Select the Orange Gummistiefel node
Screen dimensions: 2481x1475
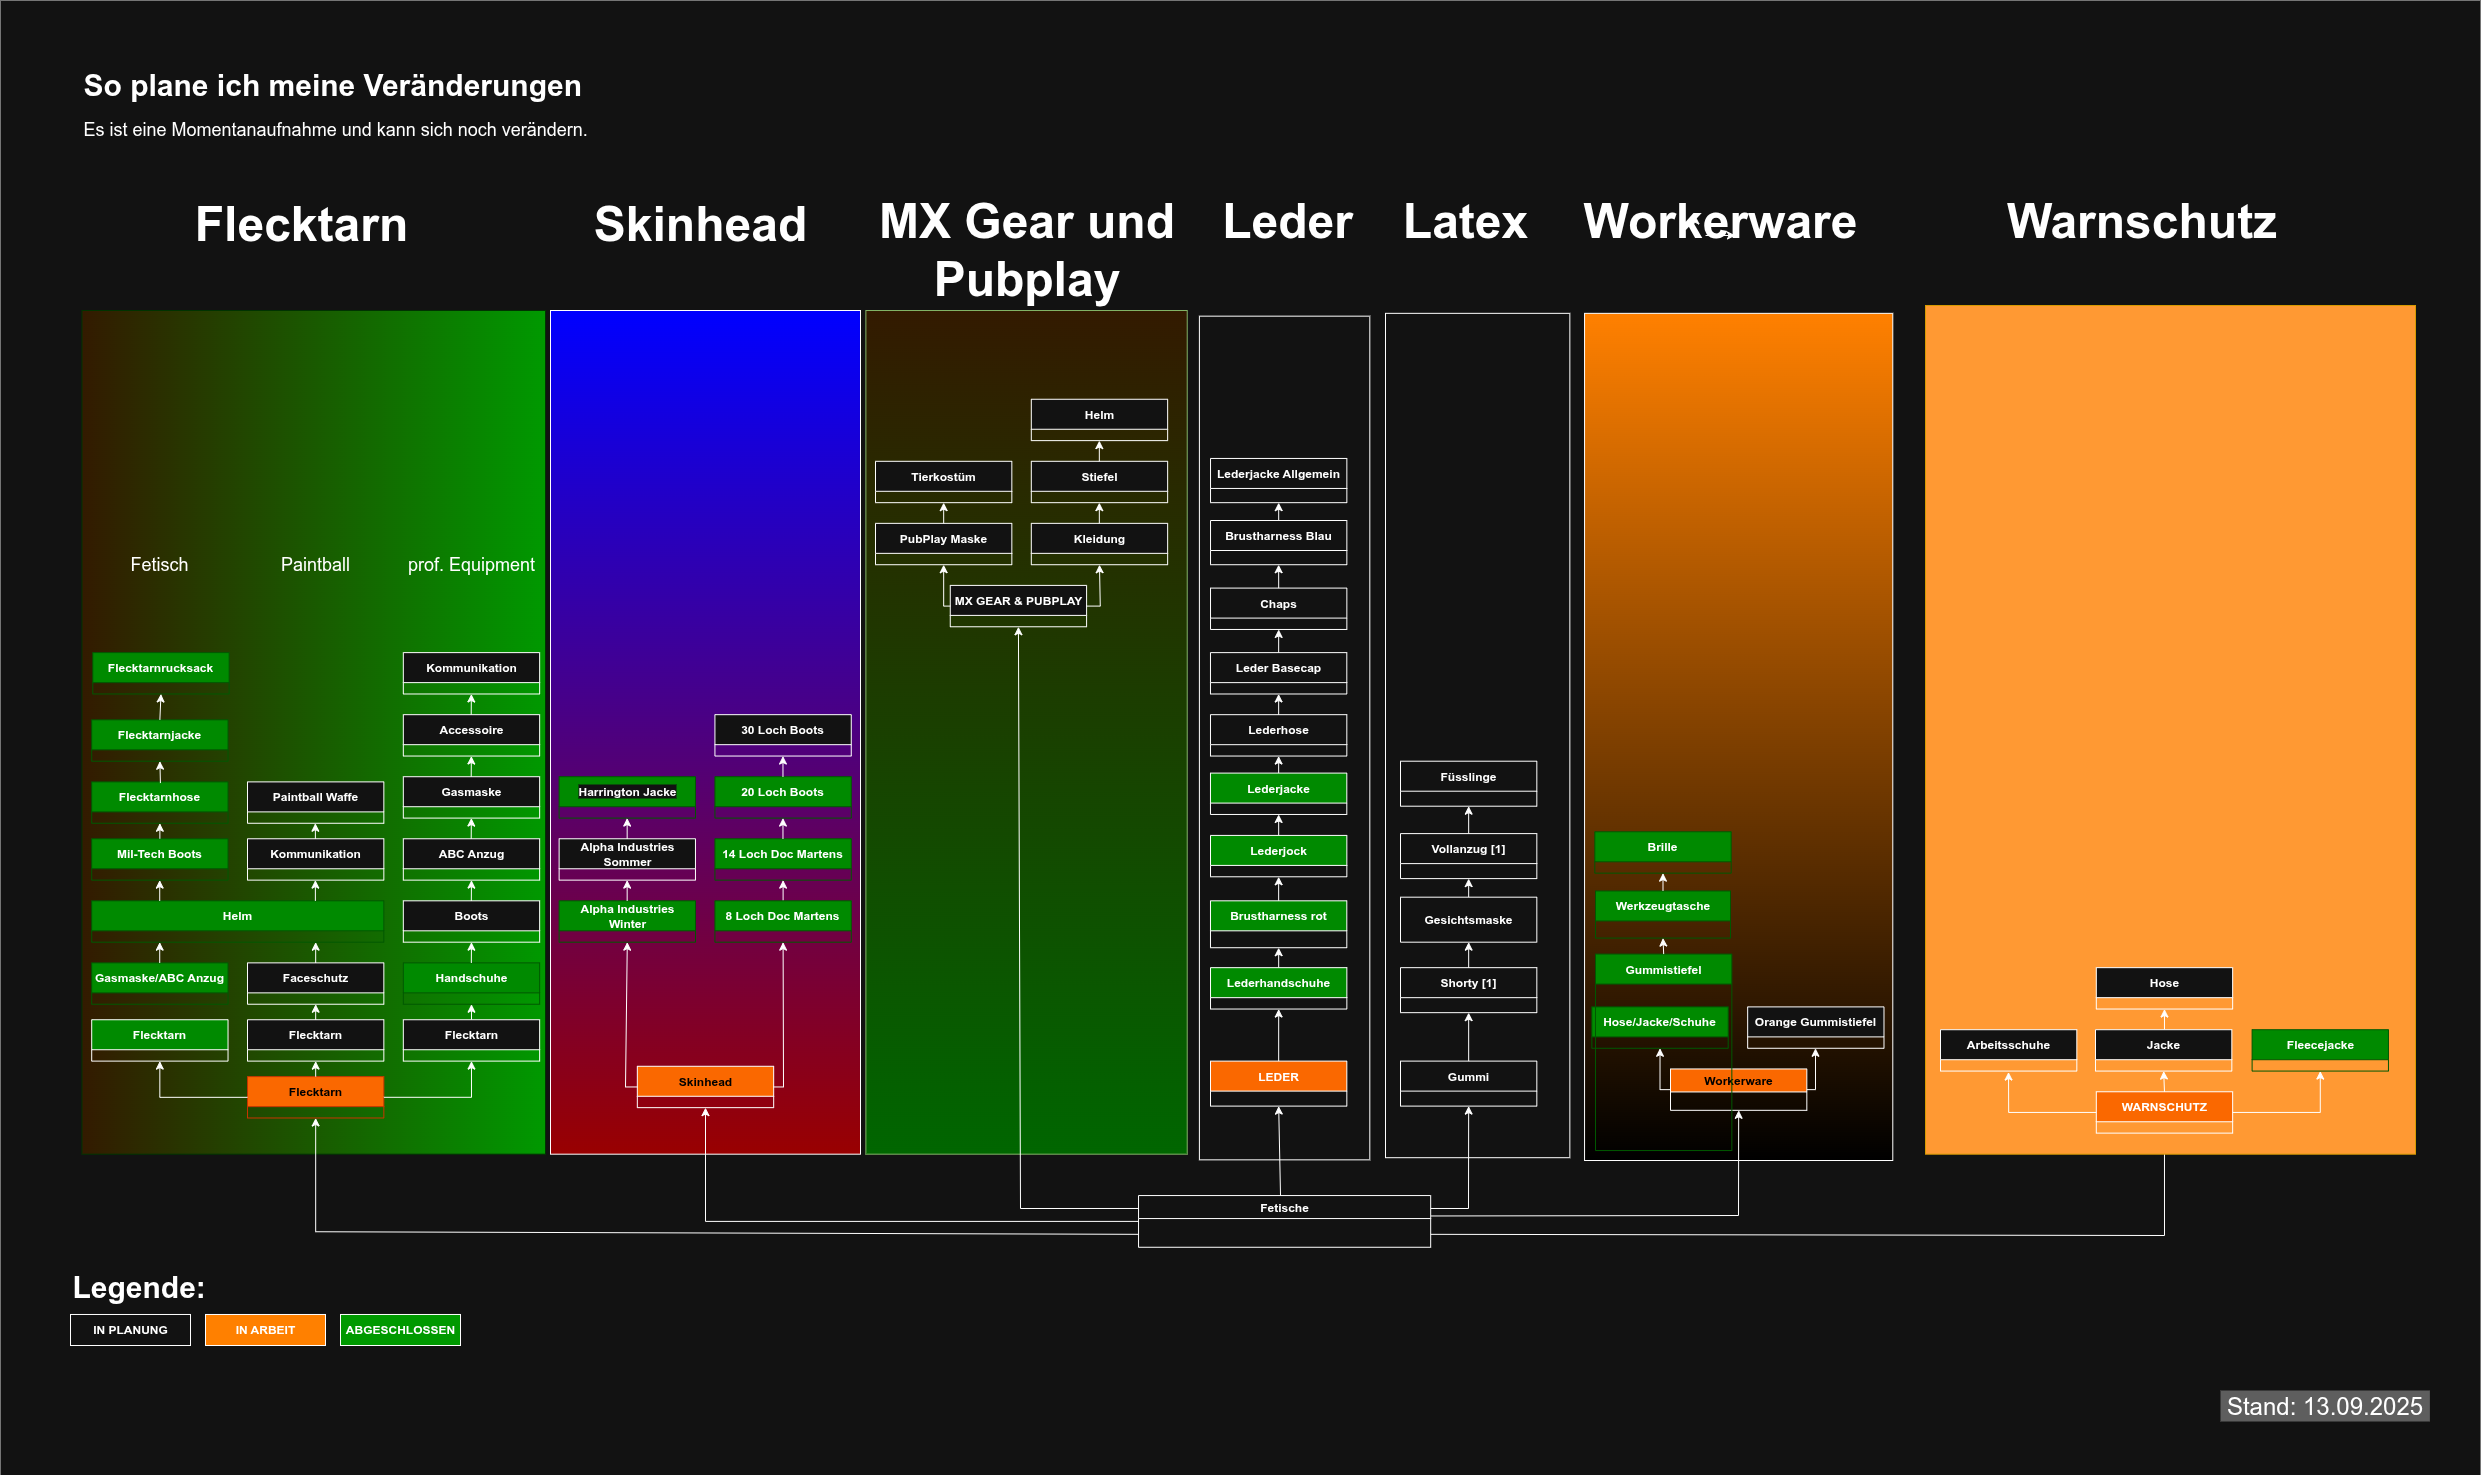[x=1815, y=1022]
